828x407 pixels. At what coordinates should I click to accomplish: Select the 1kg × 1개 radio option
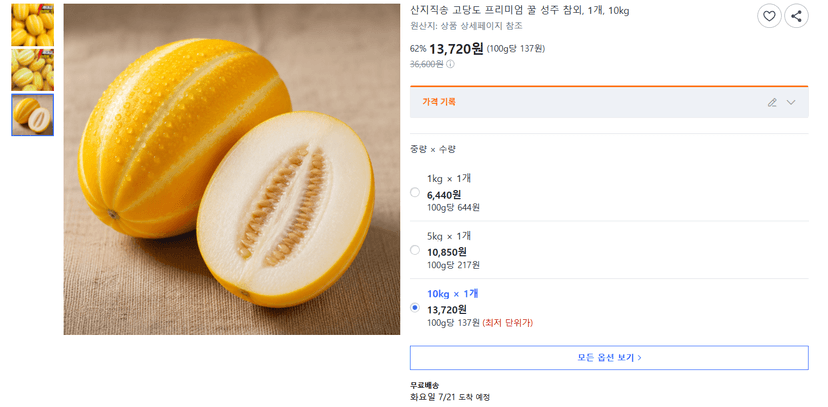(x=415, y=193)
